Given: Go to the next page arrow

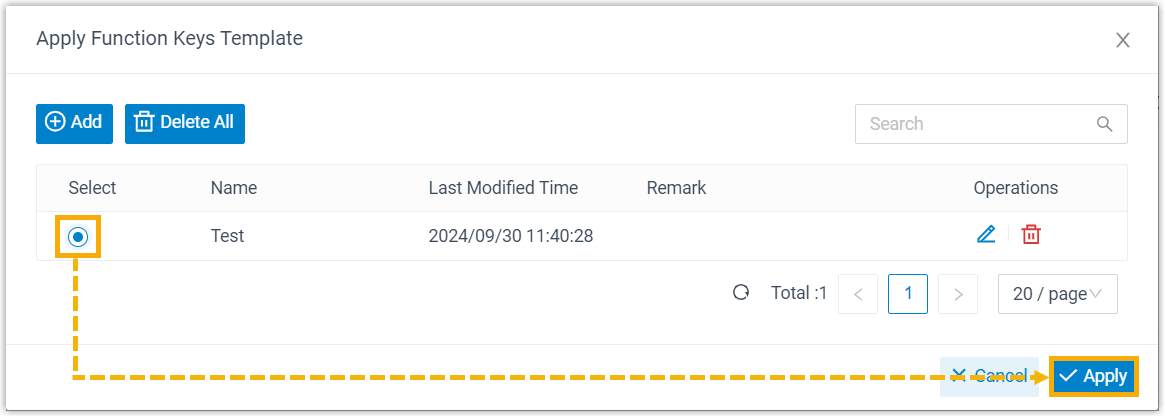Looking at the screenshot, I should 958,294.
